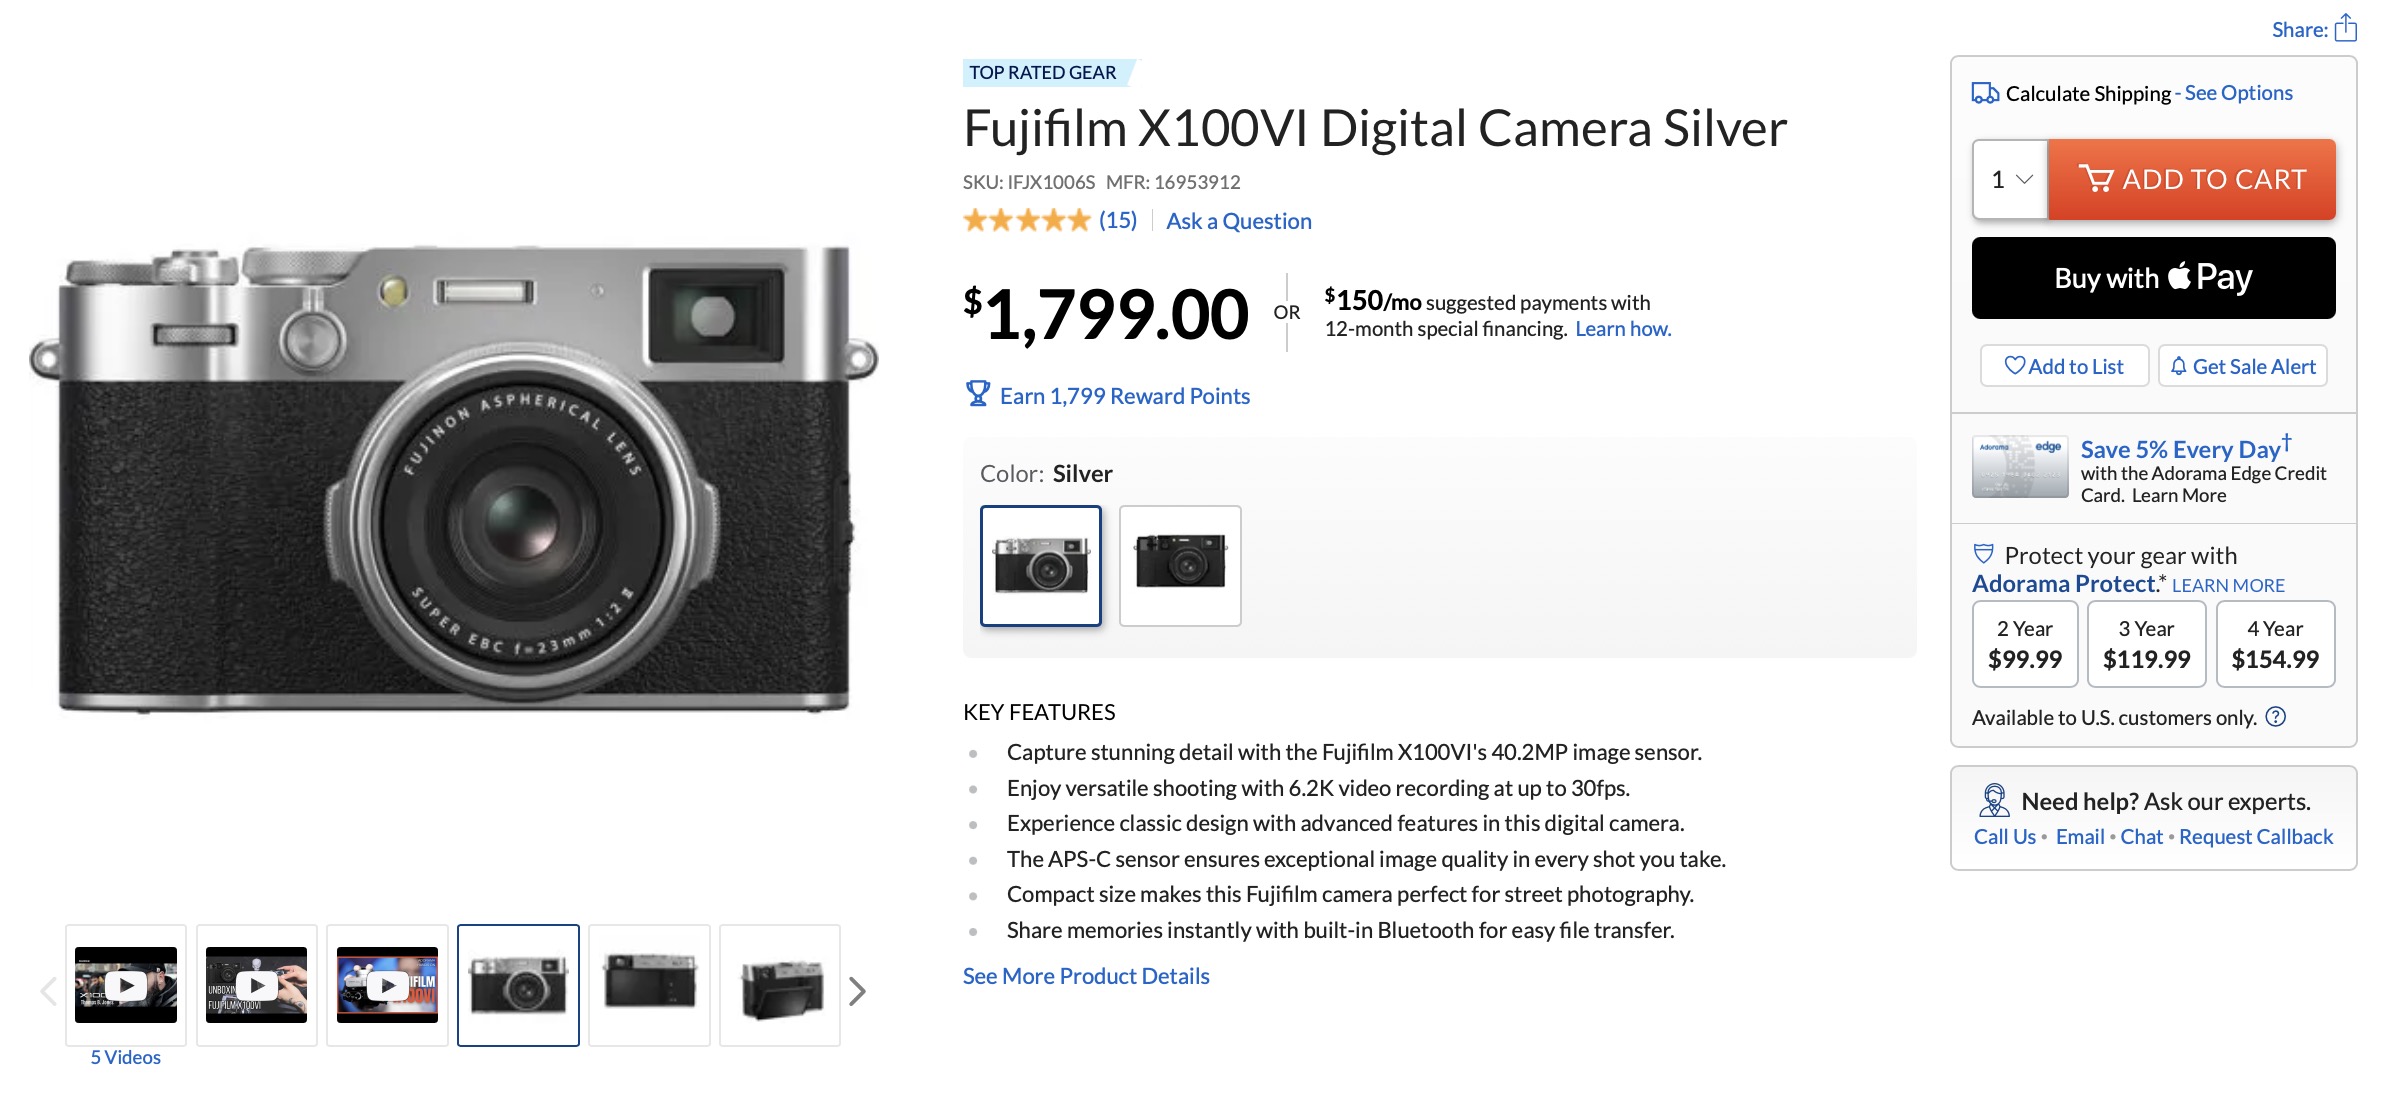
Task: Buy with Apple Pay
Action: point(2153,278)
